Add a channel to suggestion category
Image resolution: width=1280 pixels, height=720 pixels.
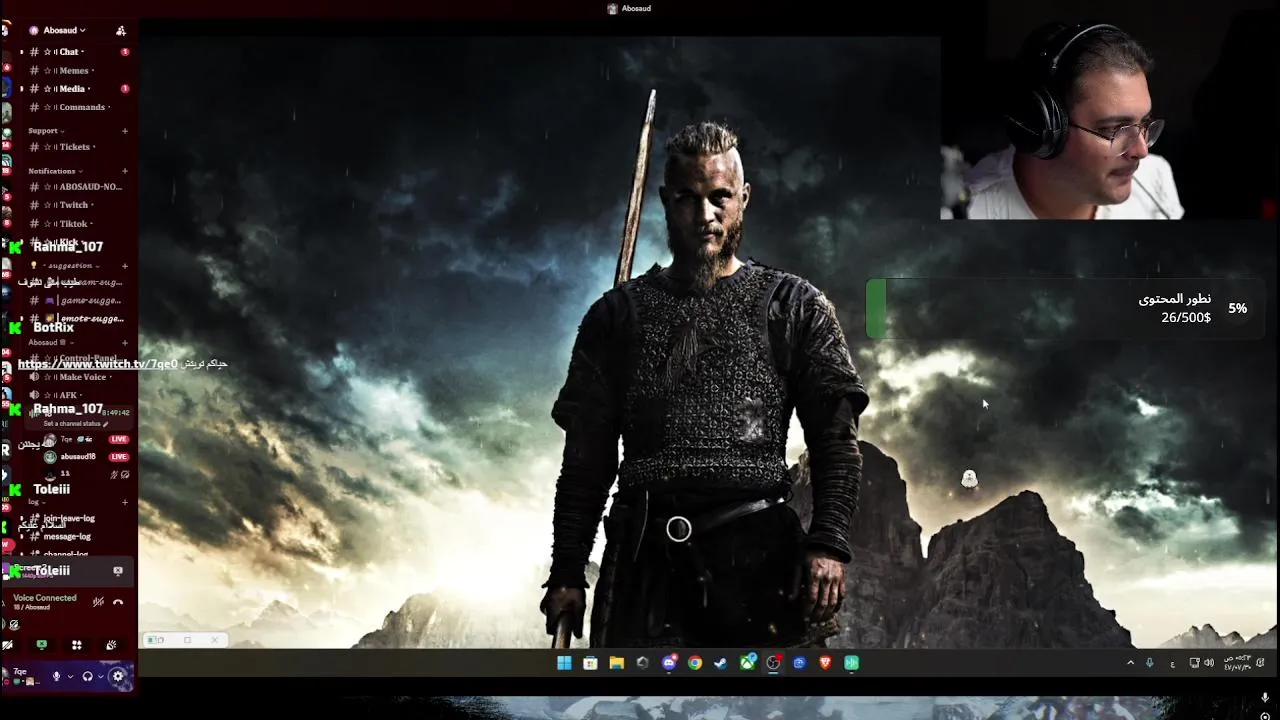125,266
